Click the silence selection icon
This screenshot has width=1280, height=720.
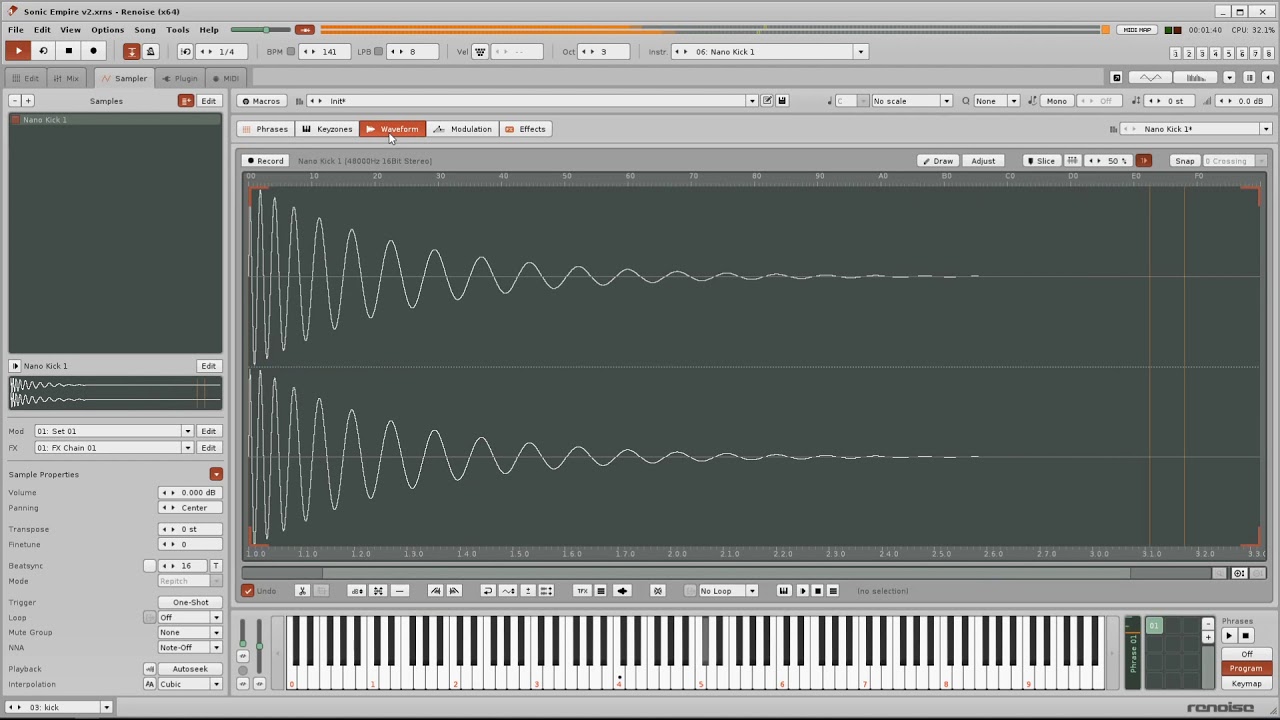(400, 591)
